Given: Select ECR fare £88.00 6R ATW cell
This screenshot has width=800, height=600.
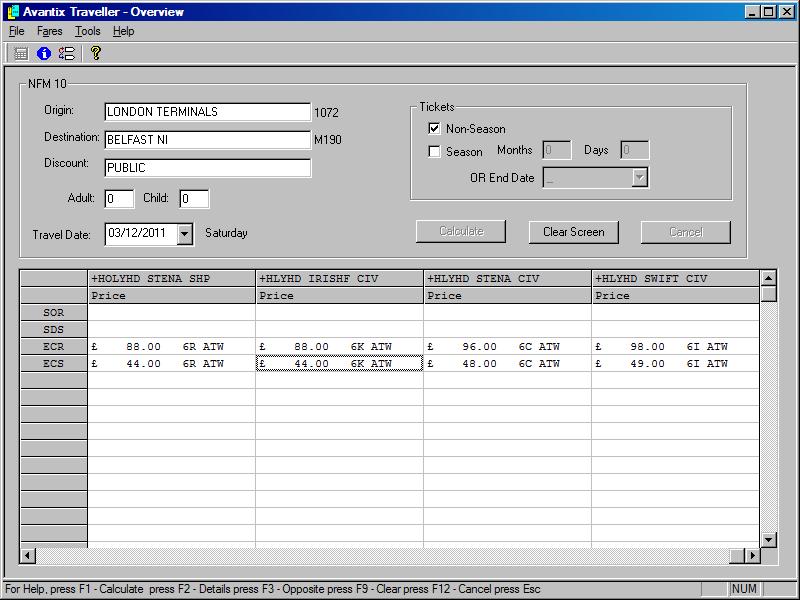Looking at the screenshot, I should click(x=171, y=346).
